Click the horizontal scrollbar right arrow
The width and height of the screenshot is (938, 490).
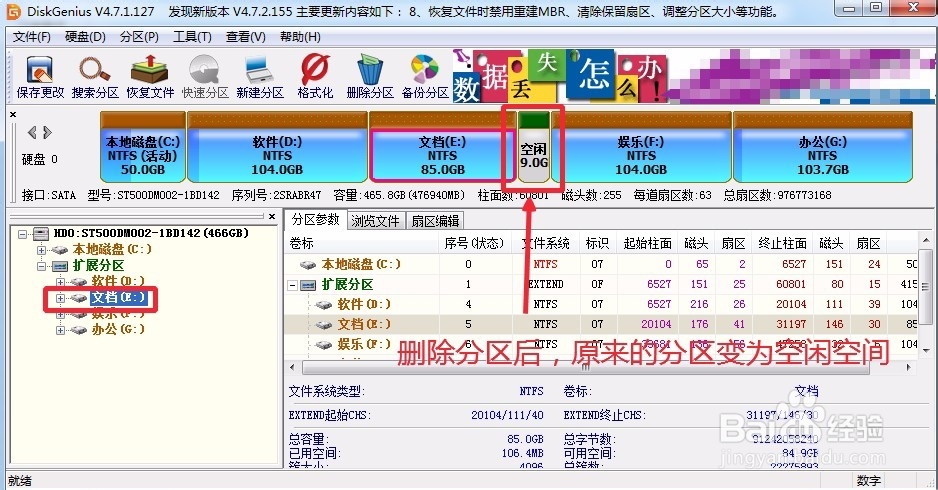[909, 367]
